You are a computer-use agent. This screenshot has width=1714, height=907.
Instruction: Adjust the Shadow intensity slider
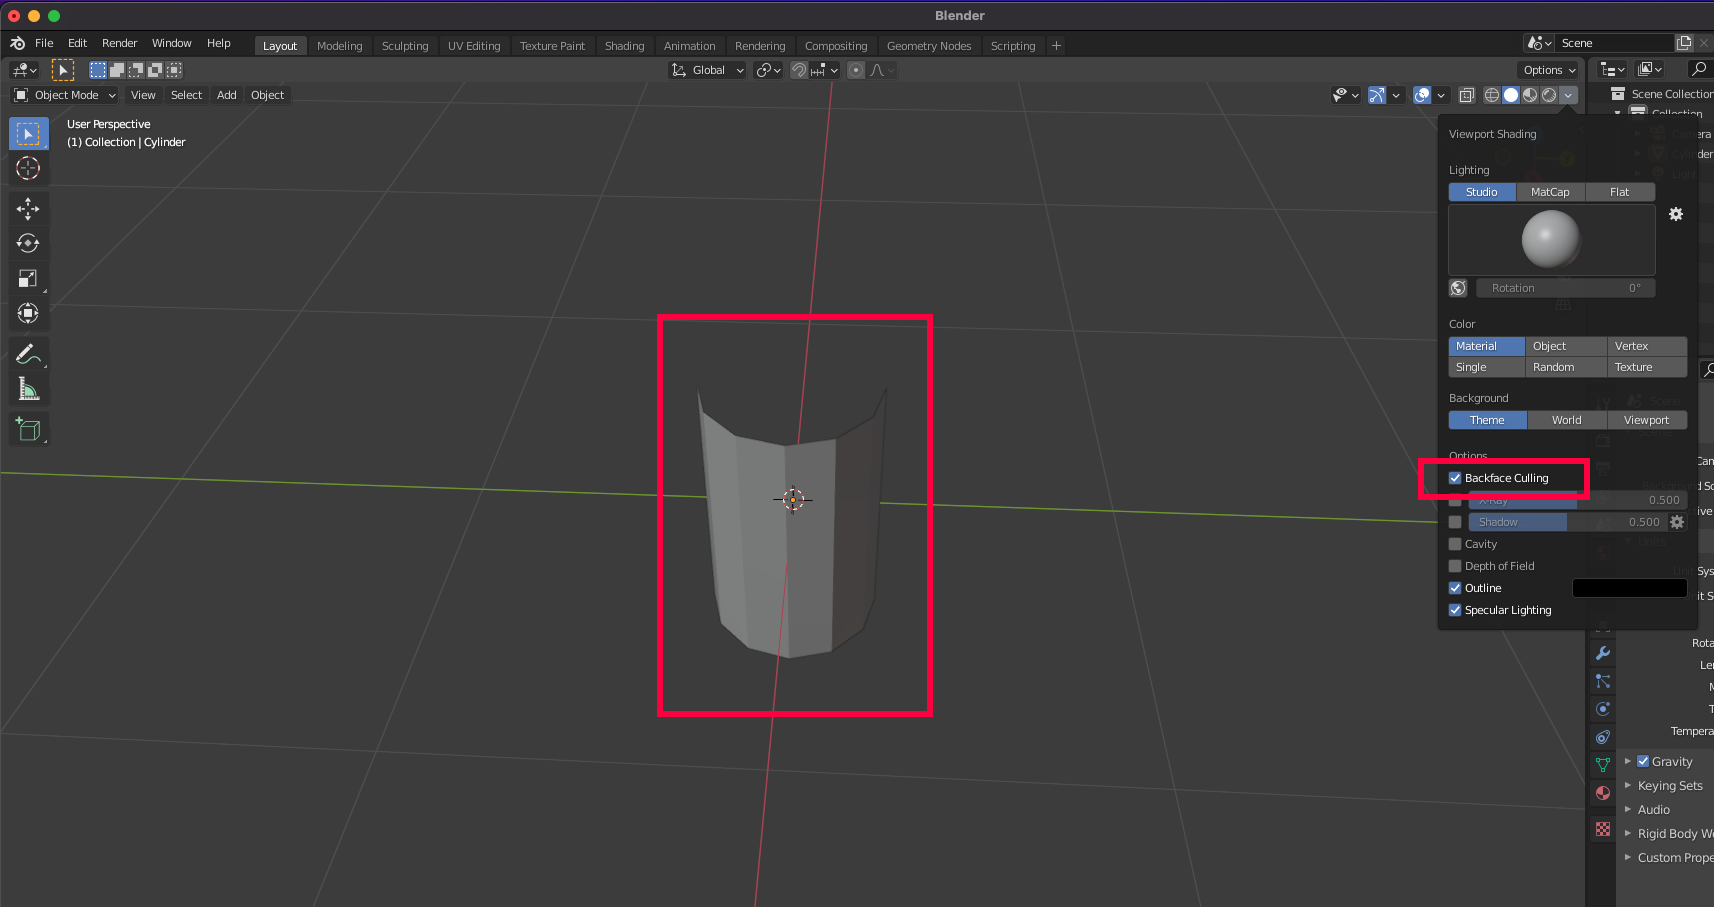1568,522
